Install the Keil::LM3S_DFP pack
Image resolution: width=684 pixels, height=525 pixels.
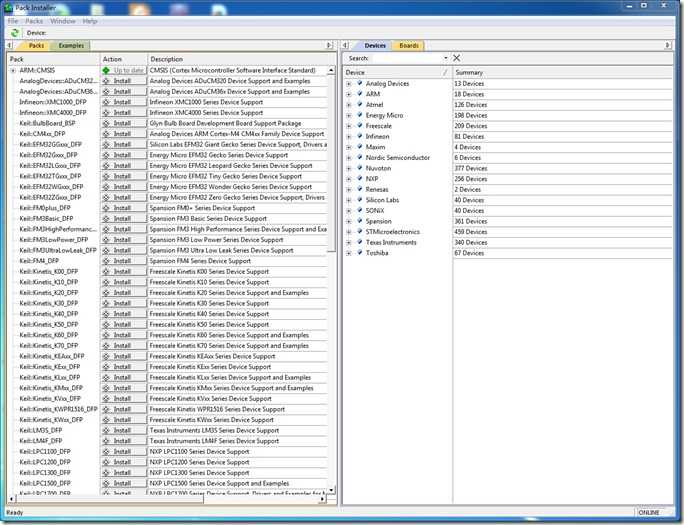pyautogui.click(x=124, y=430)
